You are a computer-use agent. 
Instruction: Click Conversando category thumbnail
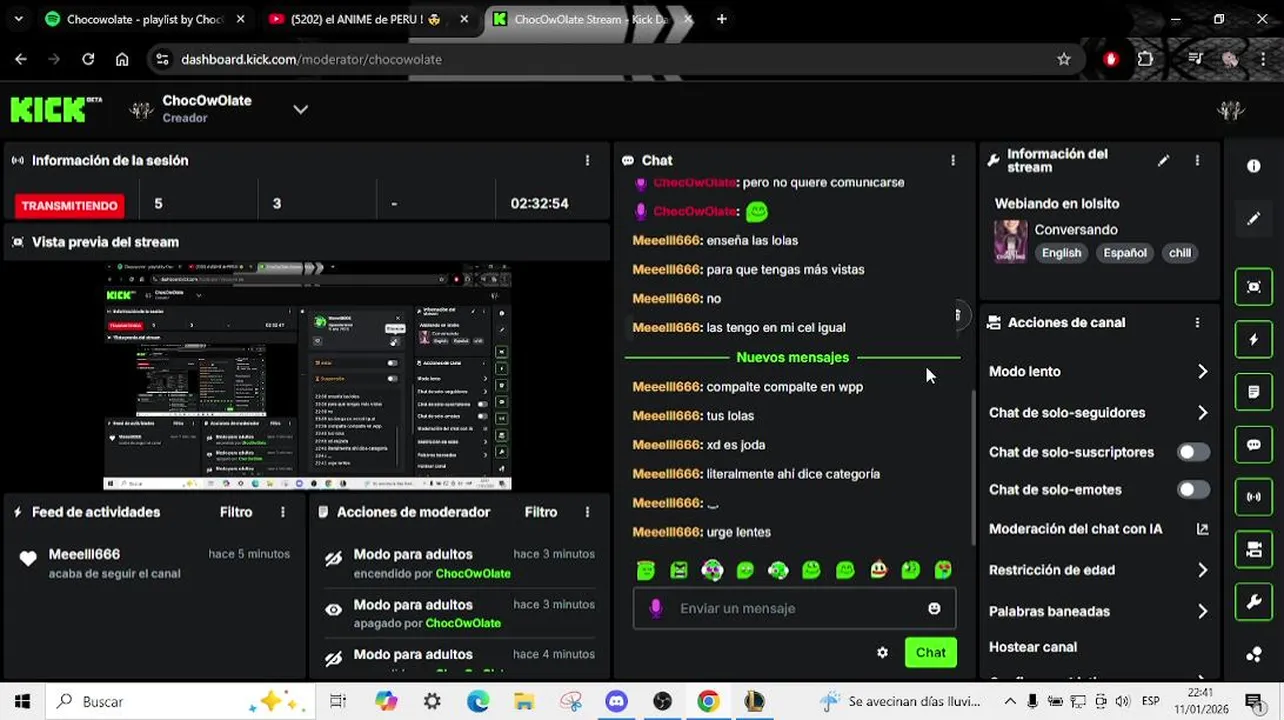pos(1010,241)
